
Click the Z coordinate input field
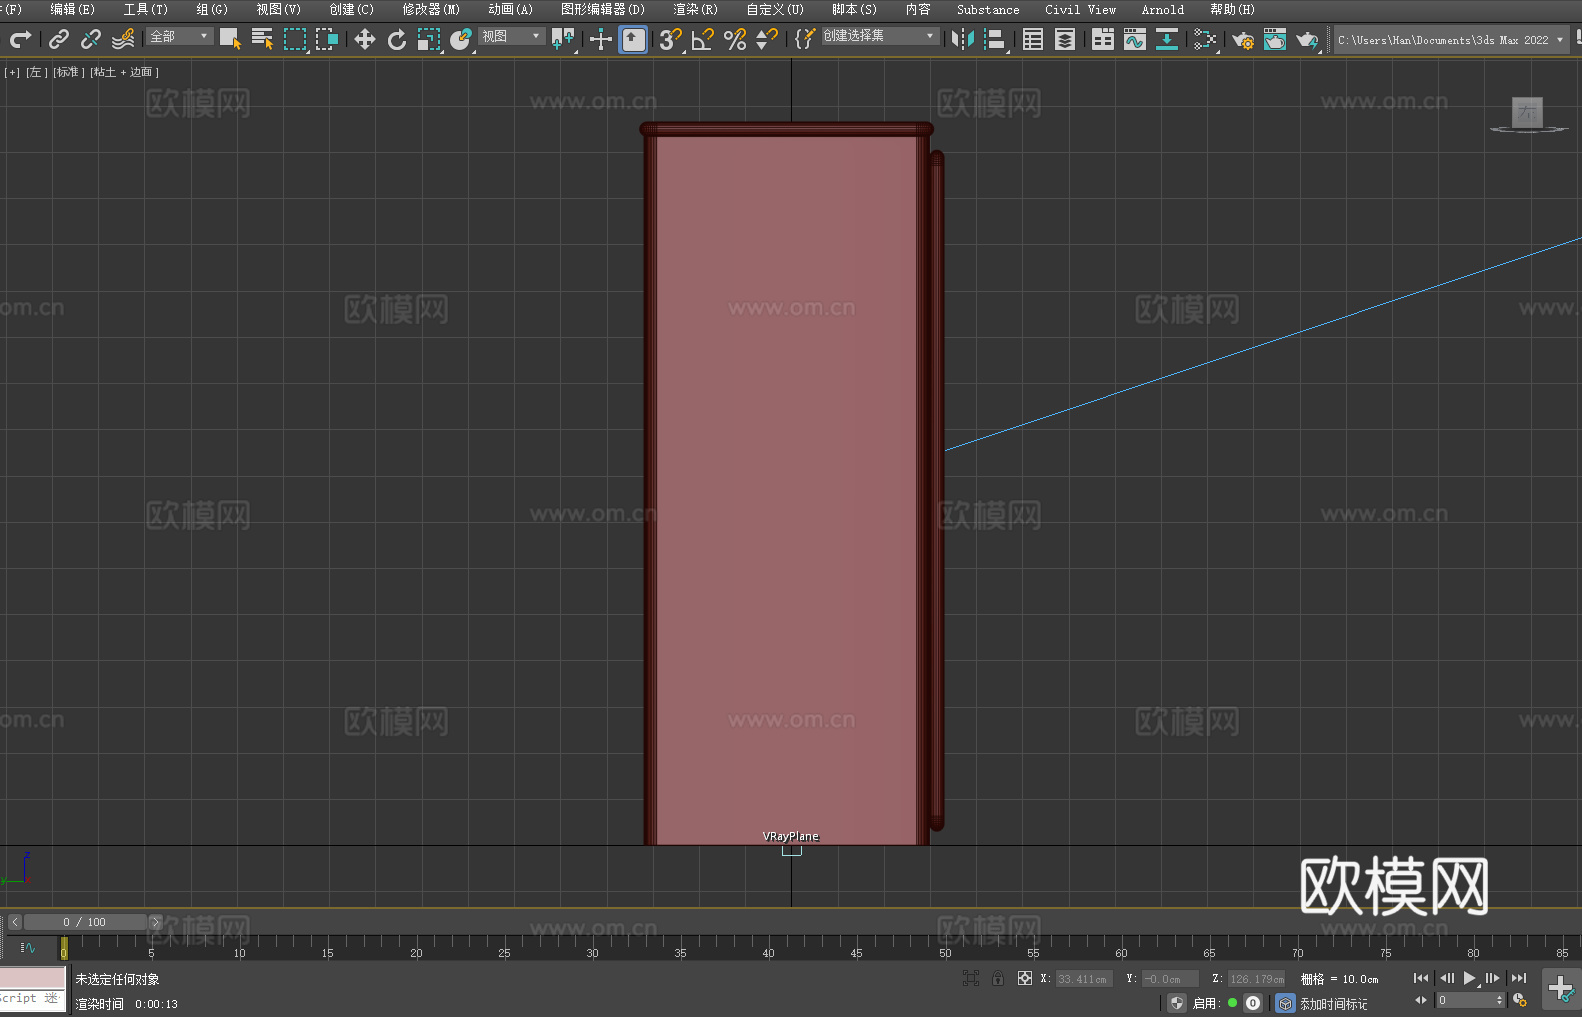1256,979
